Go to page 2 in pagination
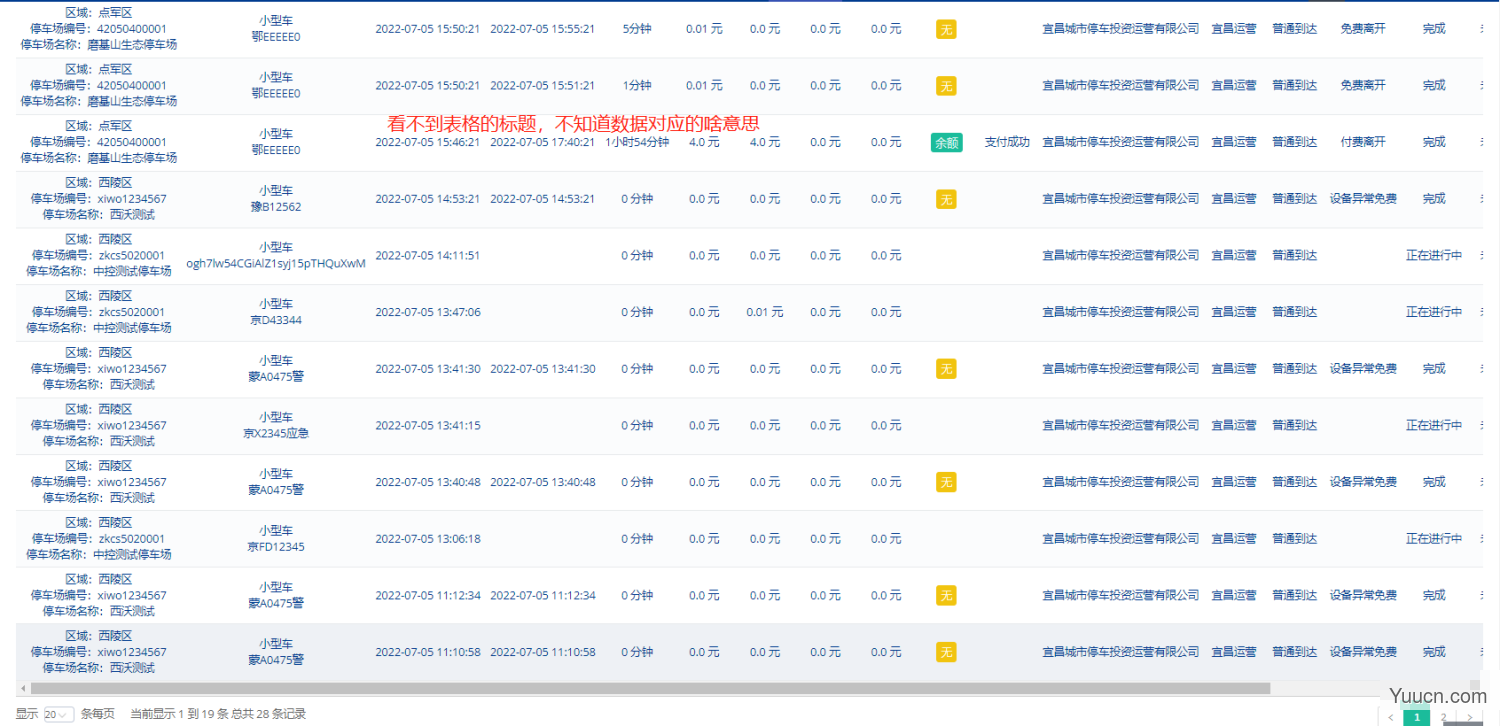The width and height of the screenshot is (1500, 726). click(1443, 717)
